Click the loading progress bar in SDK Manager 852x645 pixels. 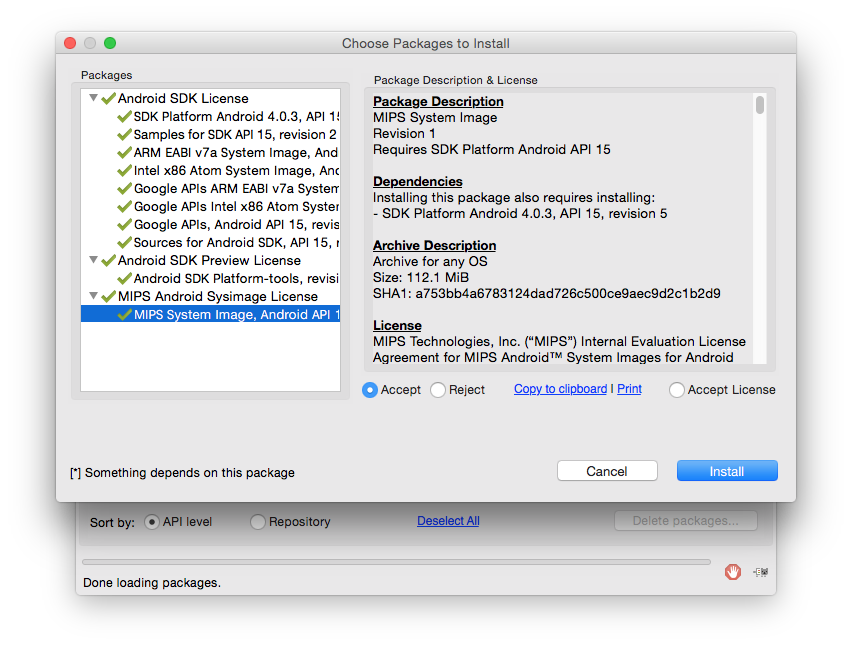pos(396,562)
